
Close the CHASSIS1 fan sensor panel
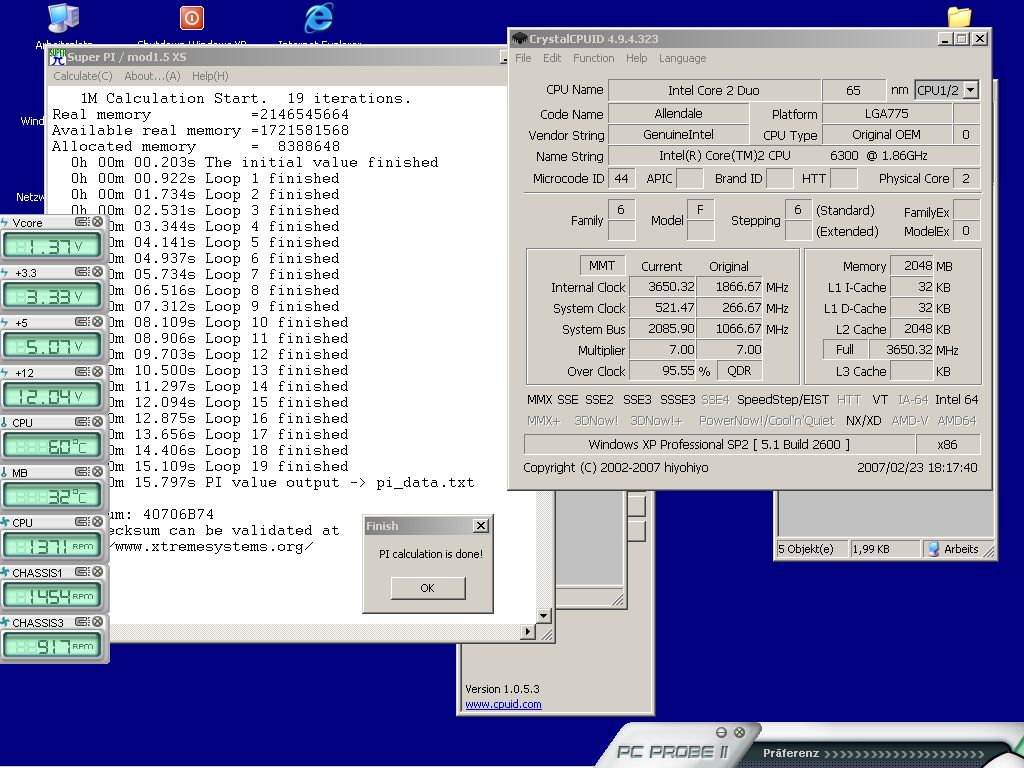[97, 571]
